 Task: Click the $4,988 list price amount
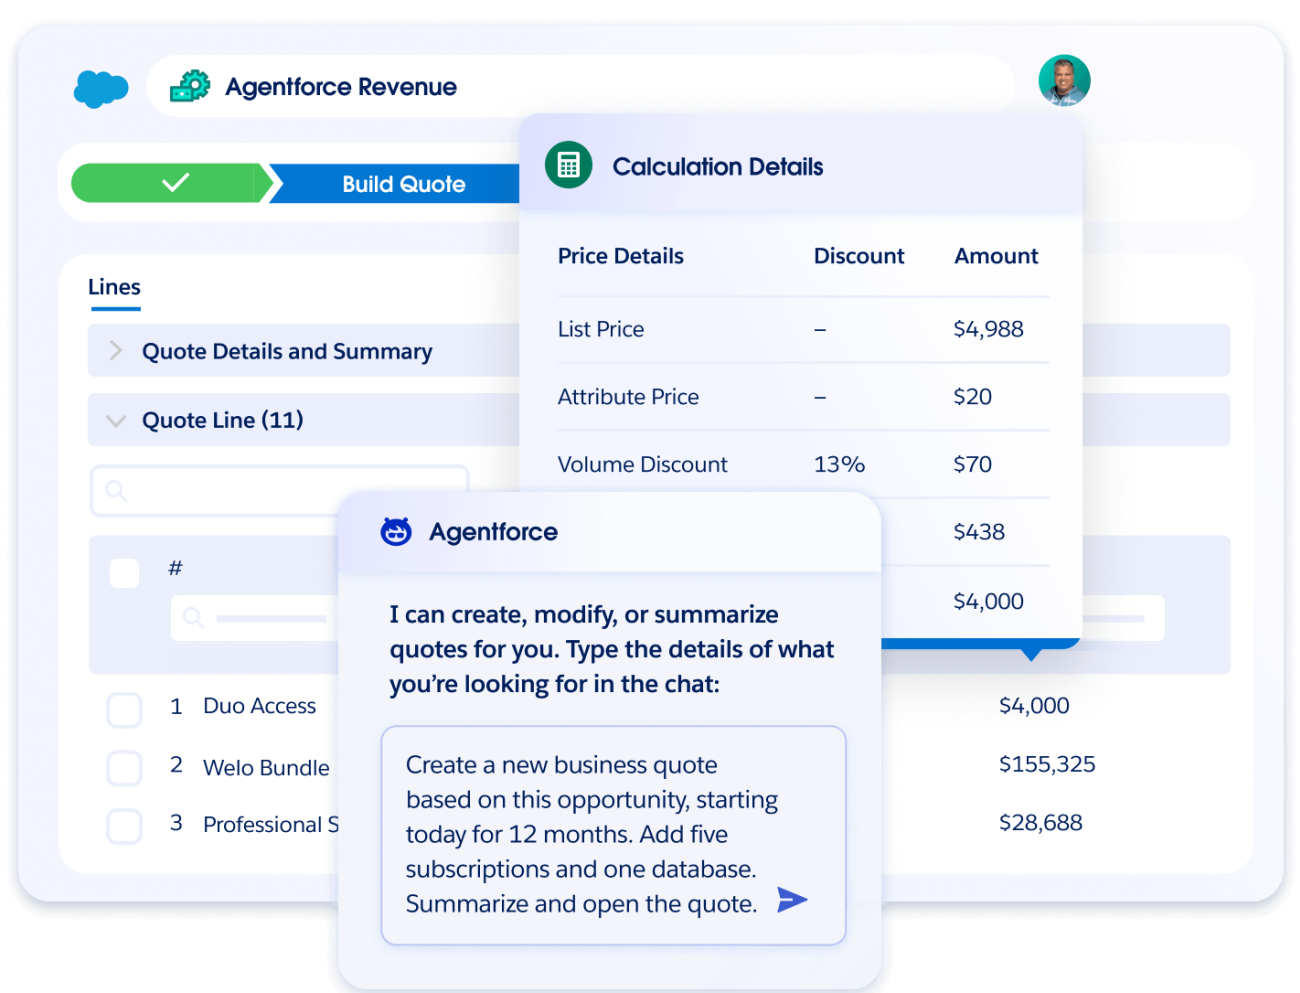pyautogui.click(x=988, y=329)
